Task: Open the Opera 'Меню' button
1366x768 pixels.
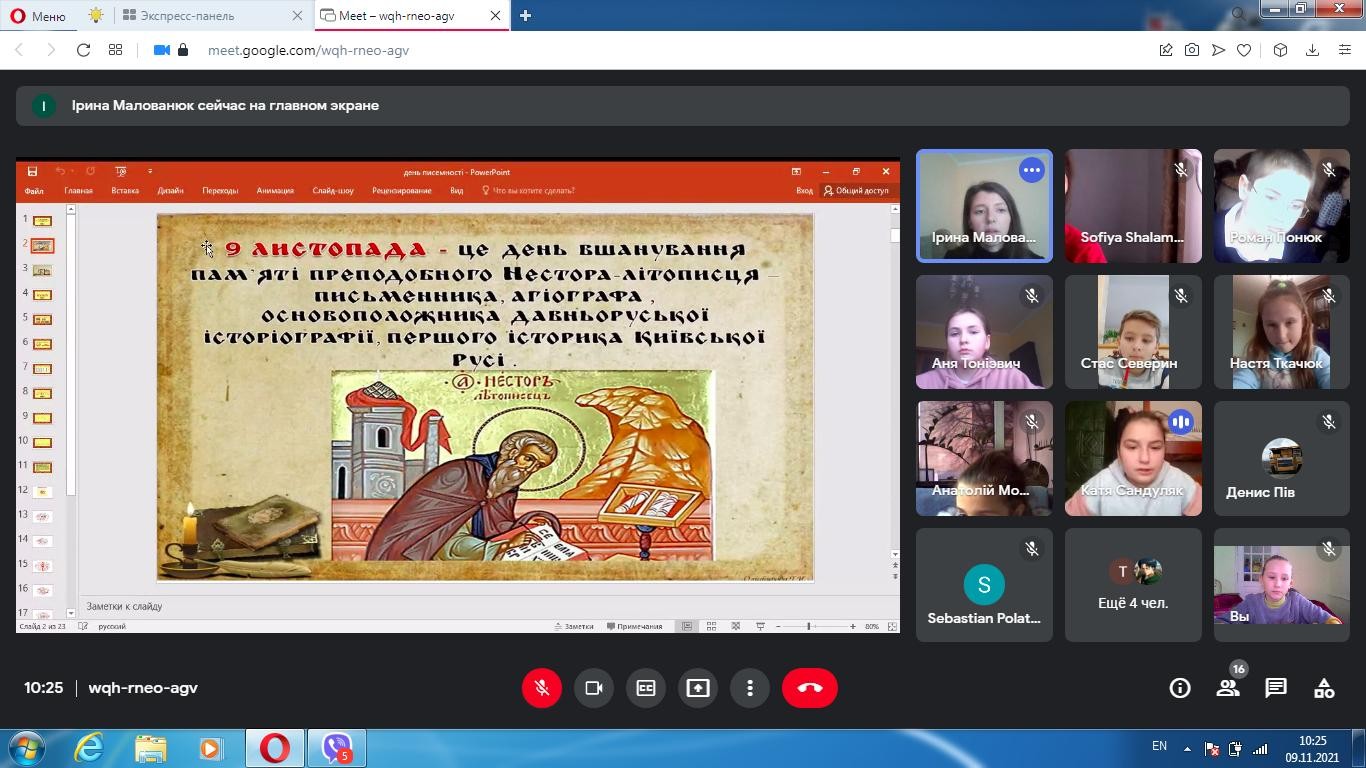Action: pos(38,16)
